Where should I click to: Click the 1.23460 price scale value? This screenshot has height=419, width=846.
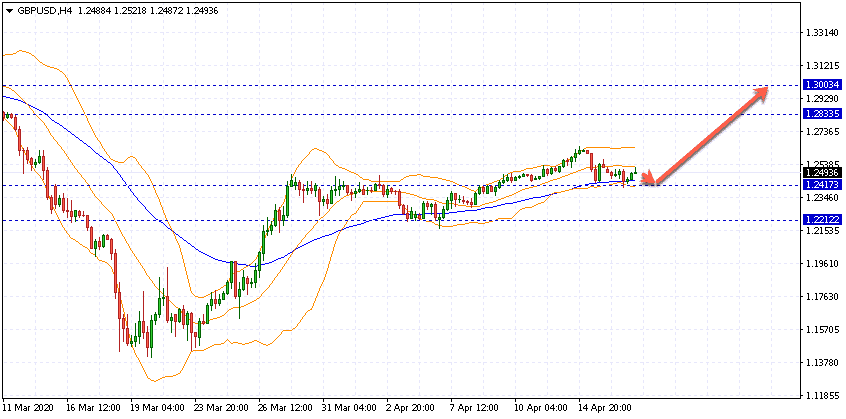coord(823,198)
